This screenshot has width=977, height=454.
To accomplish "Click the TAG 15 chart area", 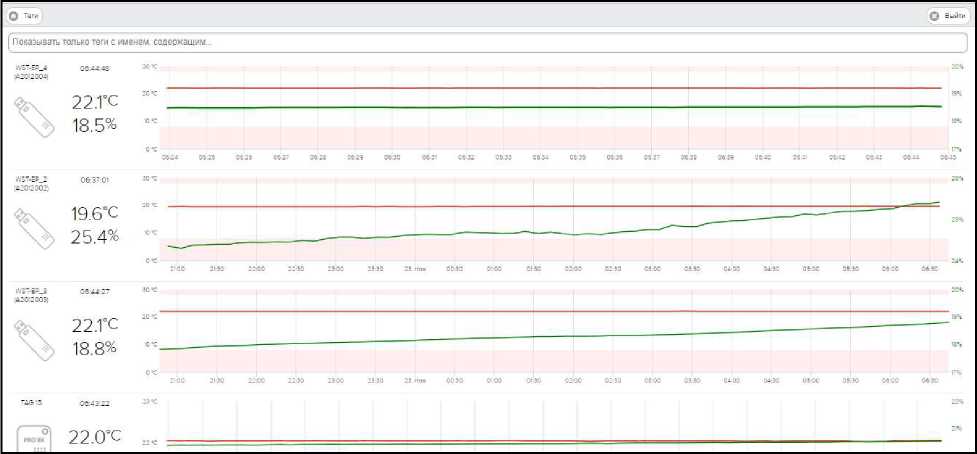I will (x=555, y=425).
